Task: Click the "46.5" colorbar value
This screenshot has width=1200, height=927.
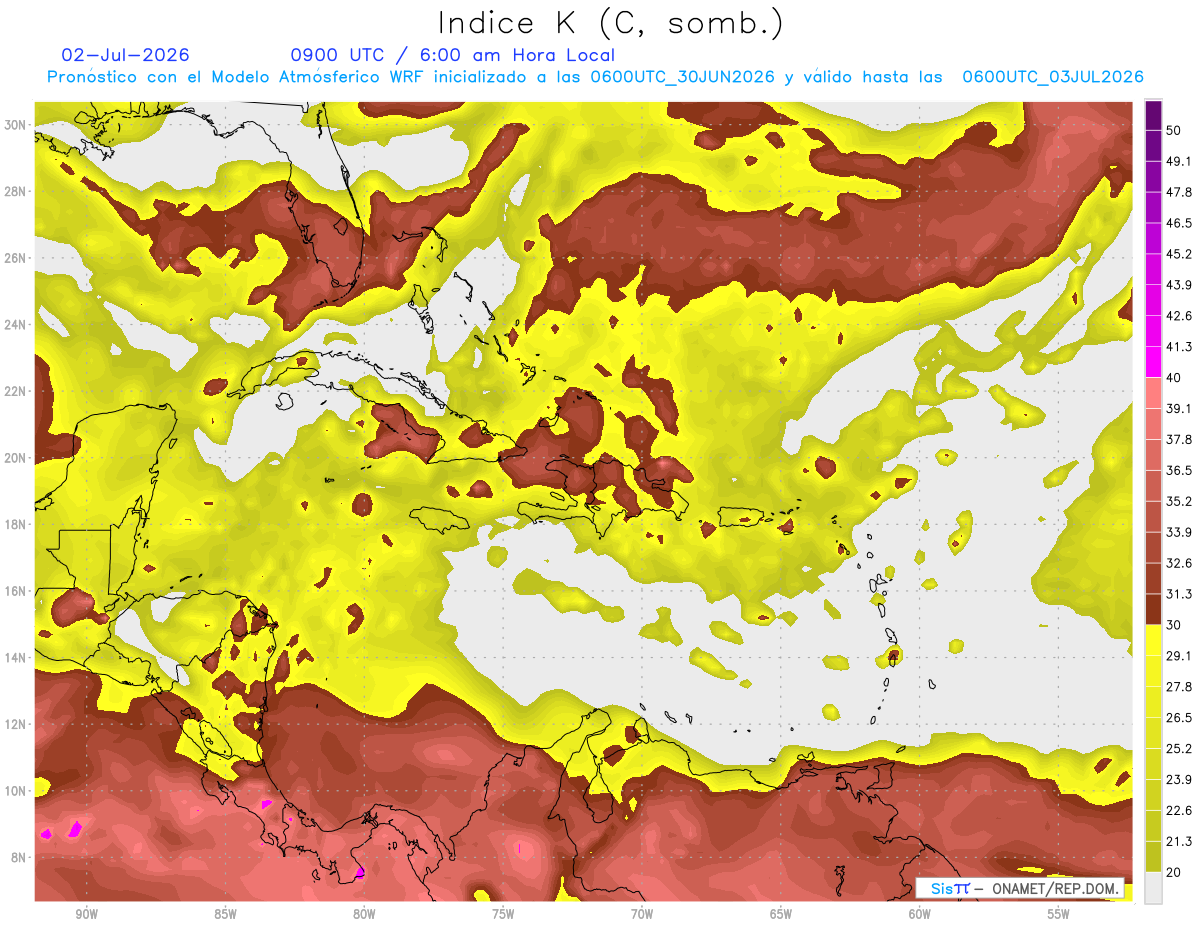Action: click(x=1178, y=223)
